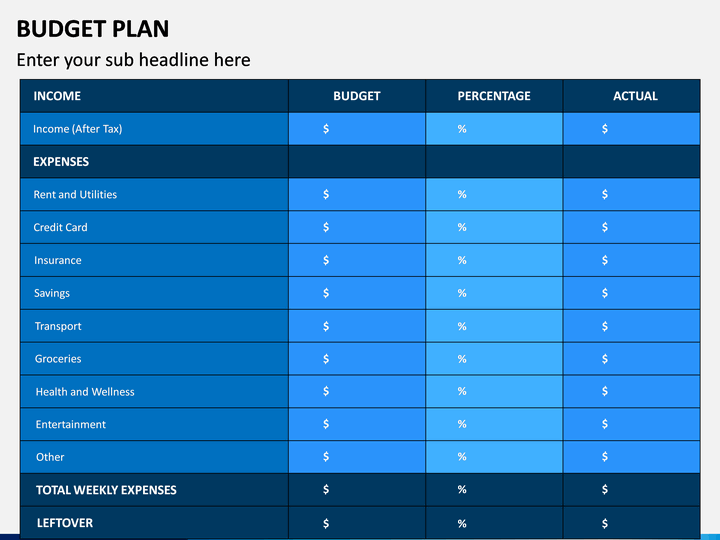This screenshot has height=540, width=720.
Task: Select the EXPENSES section header cell
Action: point(154,162)
